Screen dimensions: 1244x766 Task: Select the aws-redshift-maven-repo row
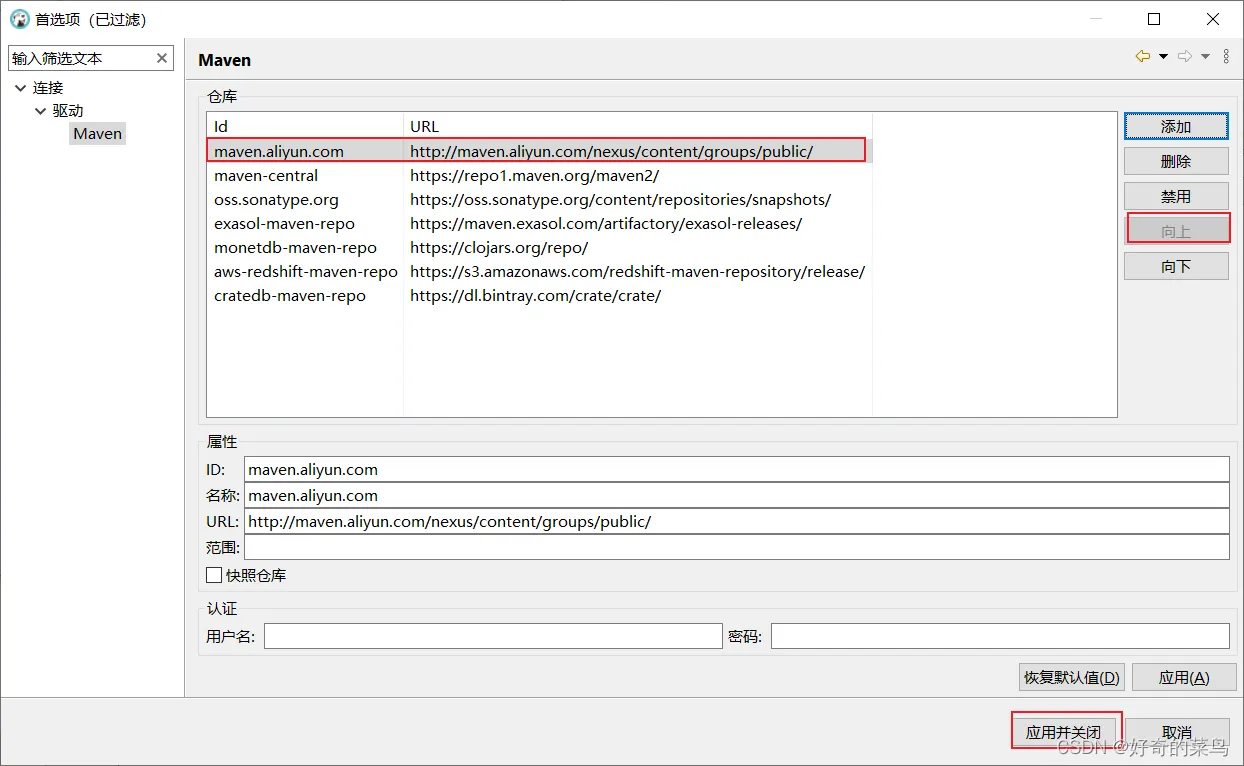point(539,271)
